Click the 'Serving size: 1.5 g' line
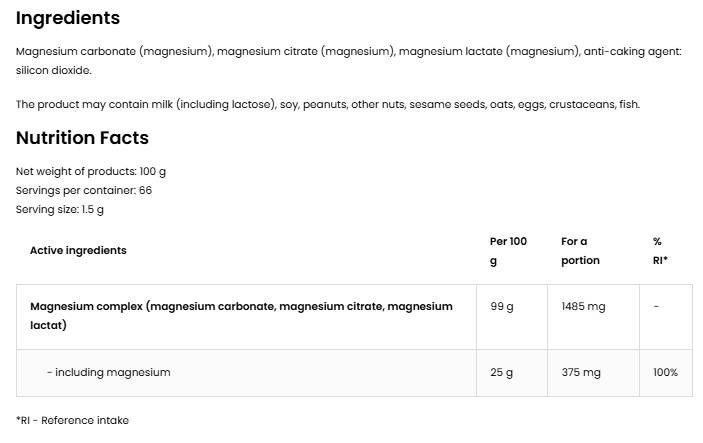Viewport: 703px width, 443px height. pyautogui.click(x=60, y=209)
